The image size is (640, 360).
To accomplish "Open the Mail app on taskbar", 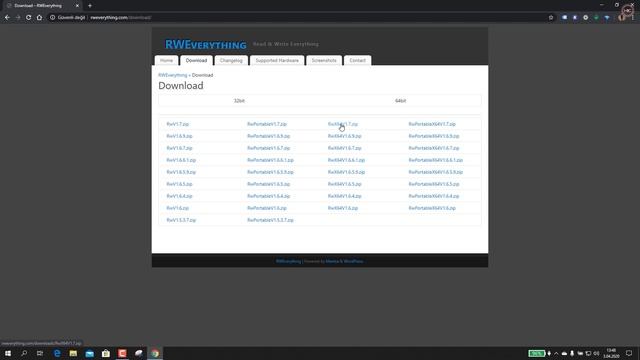I will point(89,353).
